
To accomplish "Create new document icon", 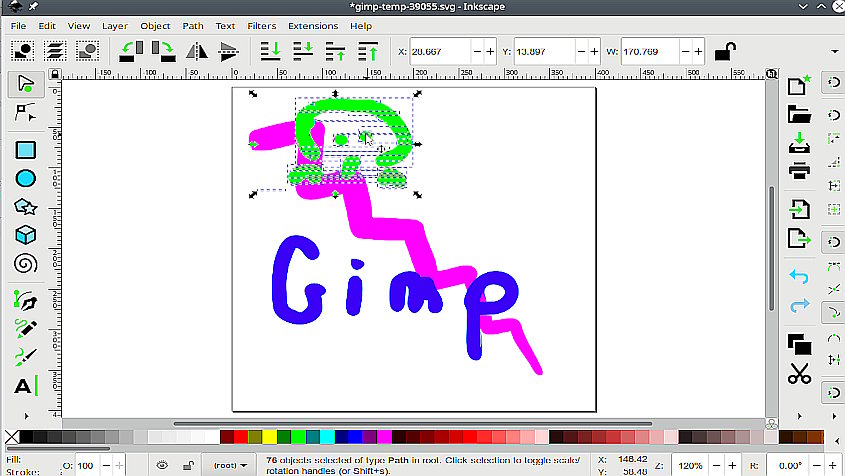I will pyautogui.click(x=799, y=85).
